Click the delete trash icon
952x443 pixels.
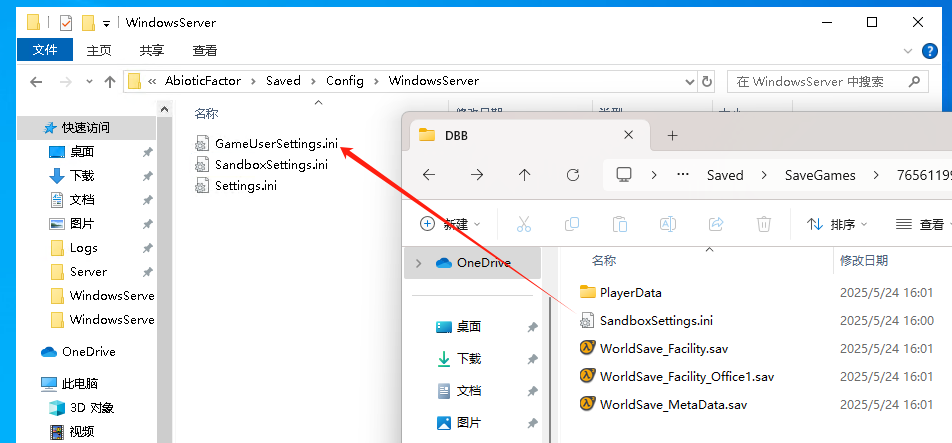click(764, 224)
